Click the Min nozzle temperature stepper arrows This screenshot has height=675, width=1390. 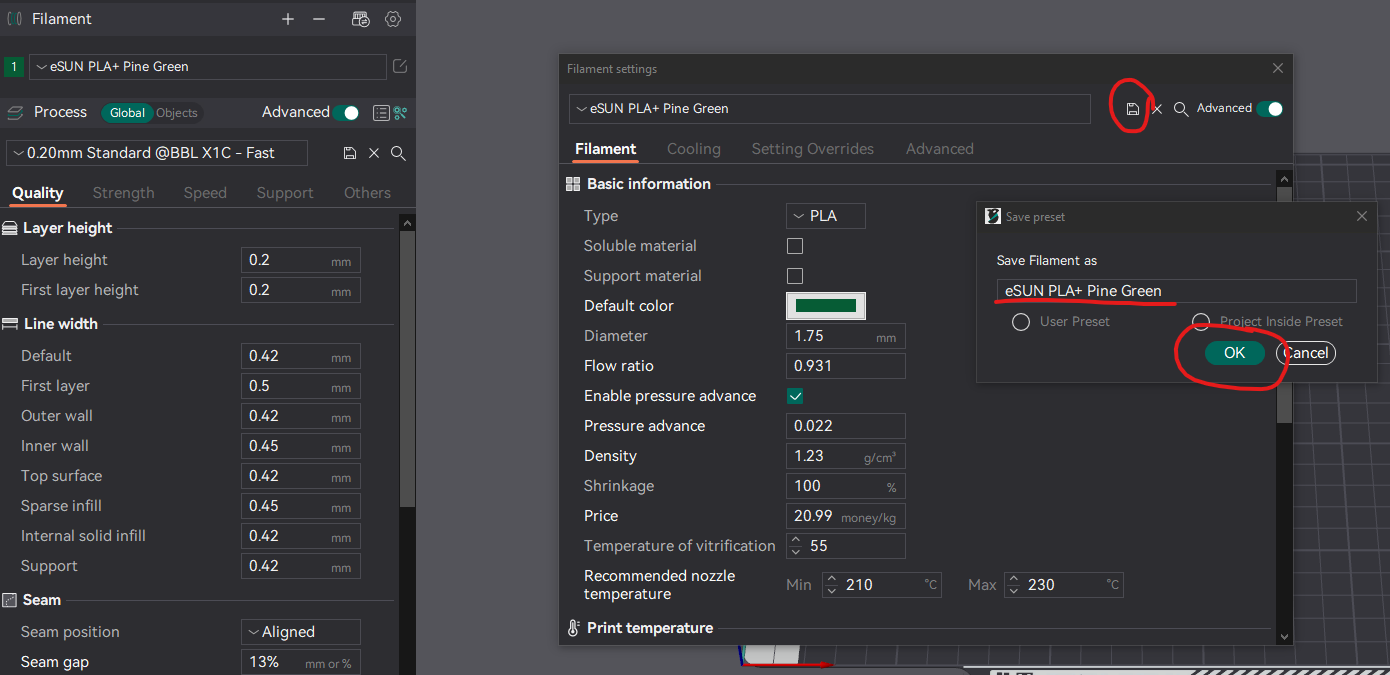[x=832, y=585]
